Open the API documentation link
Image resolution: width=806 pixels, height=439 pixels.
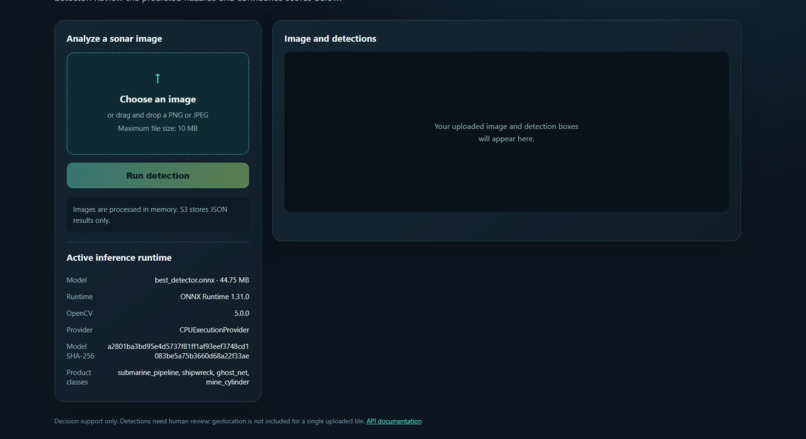pyautogui.click(x=394, y=421)
